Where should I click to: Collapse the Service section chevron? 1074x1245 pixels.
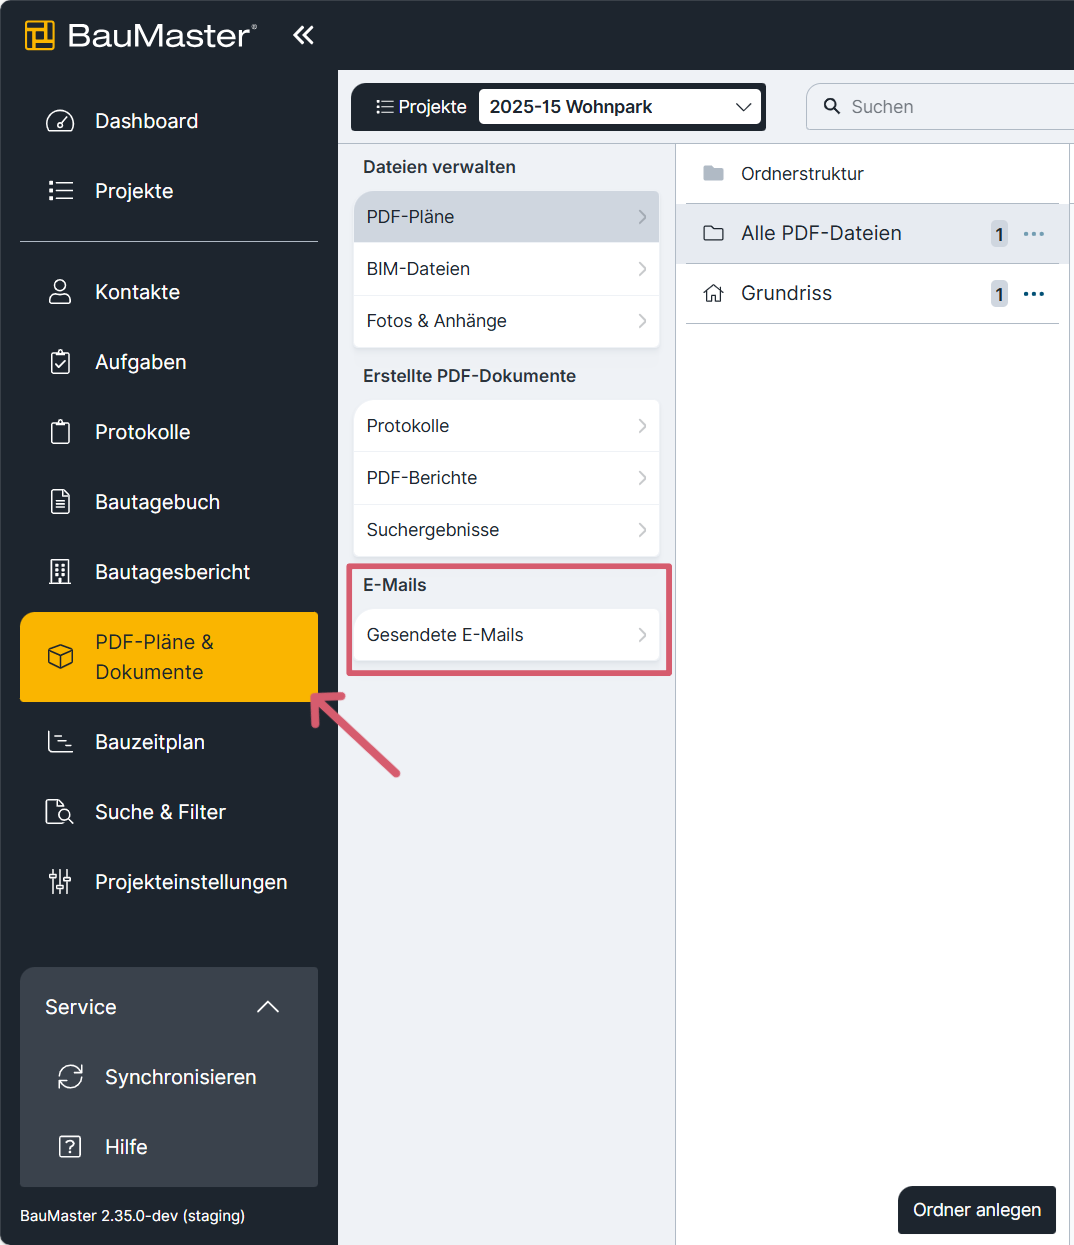pos(268,1007)
